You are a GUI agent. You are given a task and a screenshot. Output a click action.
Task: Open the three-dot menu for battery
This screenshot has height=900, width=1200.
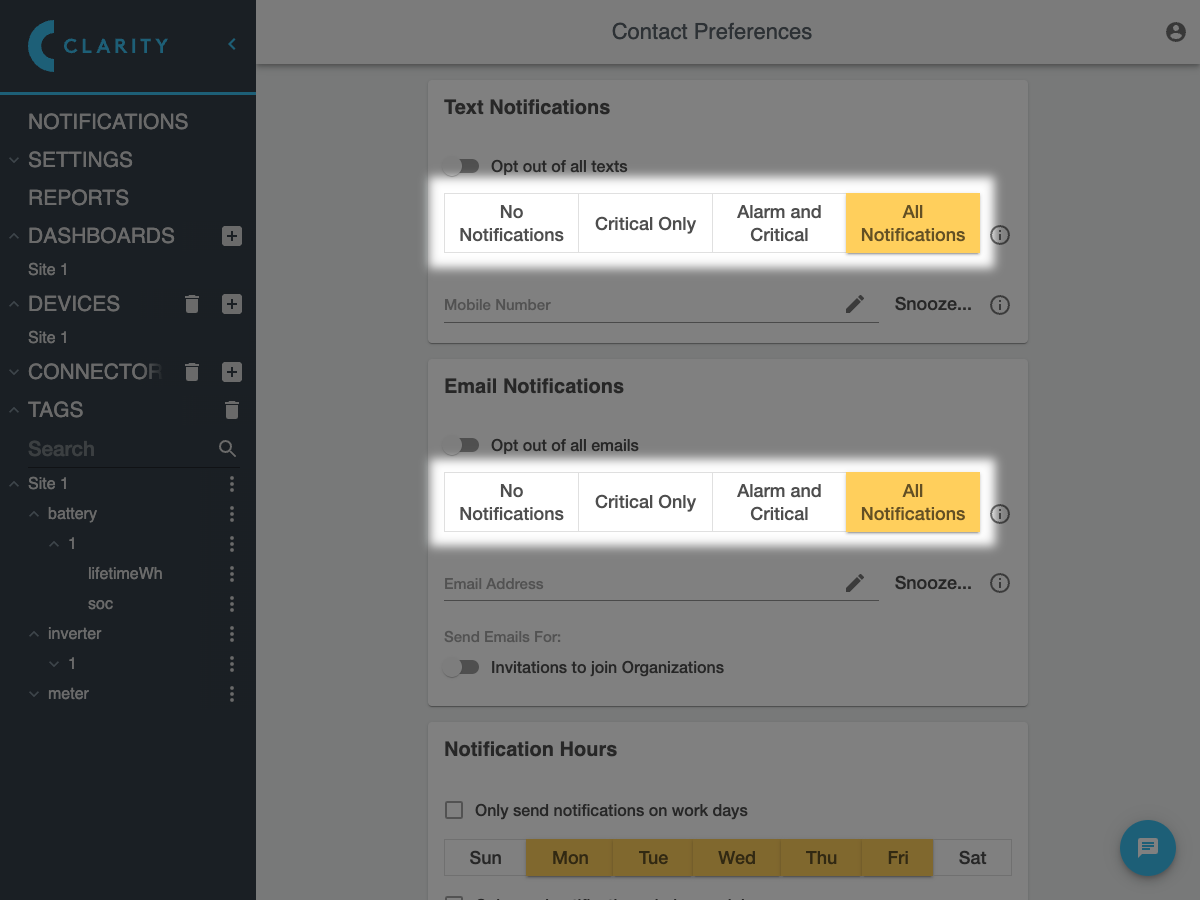(x=232, y=514)
